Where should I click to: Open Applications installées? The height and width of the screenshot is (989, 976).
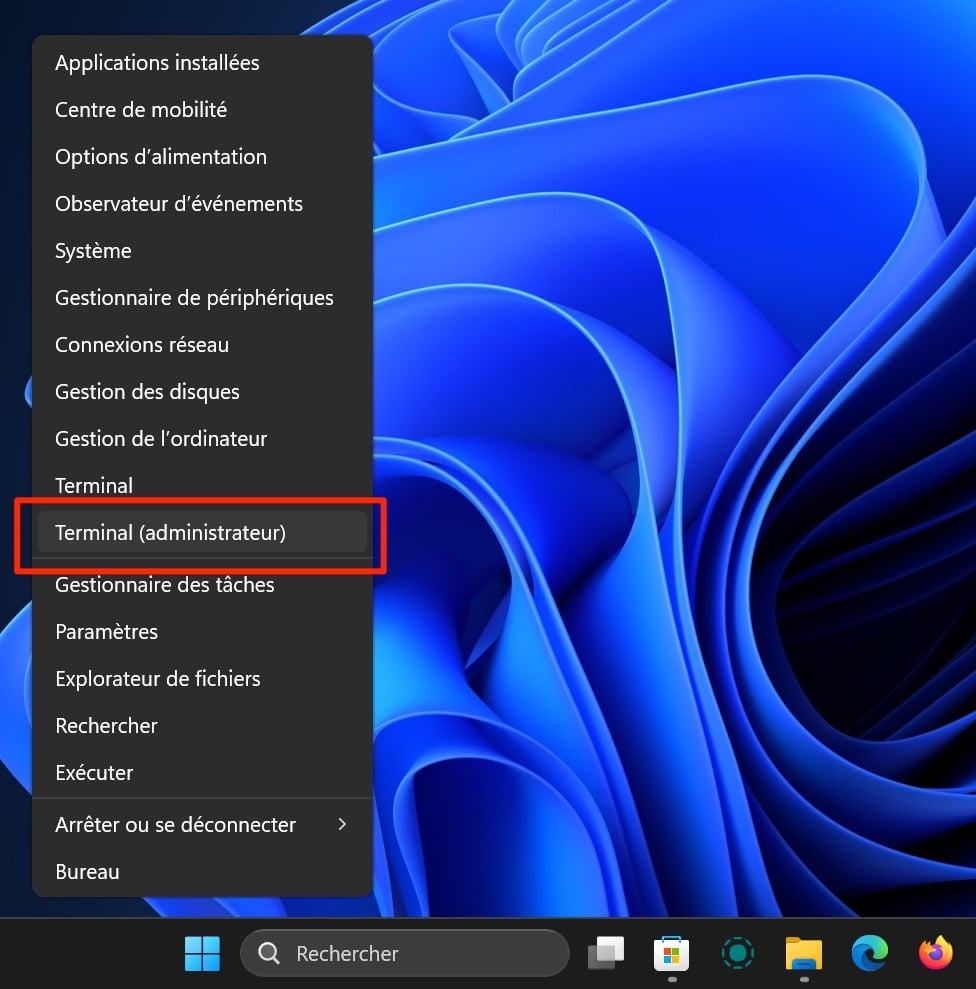[202, 62]
